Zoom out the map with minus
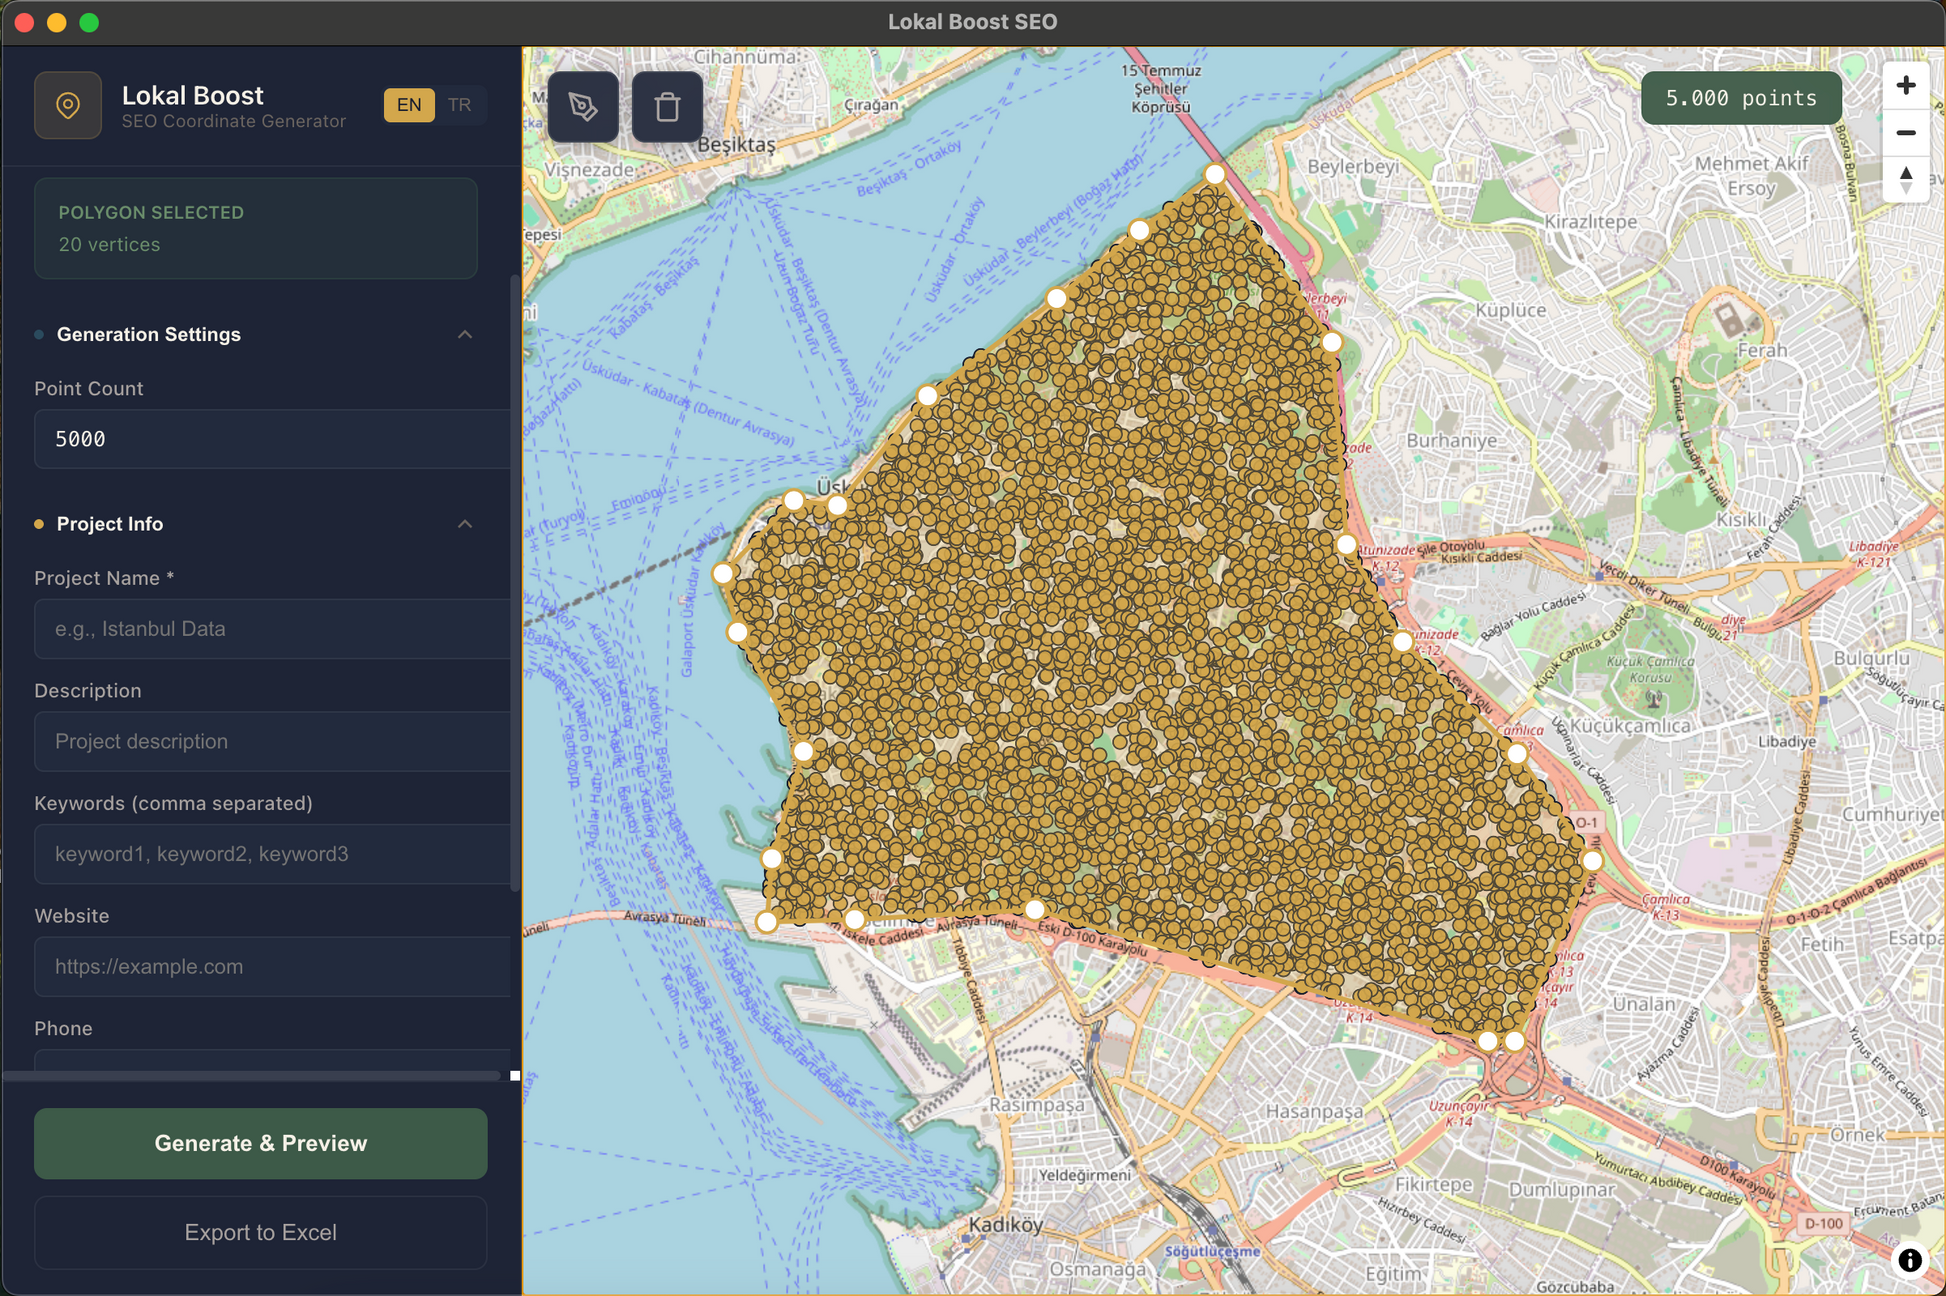This screenshot has height=1296, width=1946. [x=1905, y=133]
